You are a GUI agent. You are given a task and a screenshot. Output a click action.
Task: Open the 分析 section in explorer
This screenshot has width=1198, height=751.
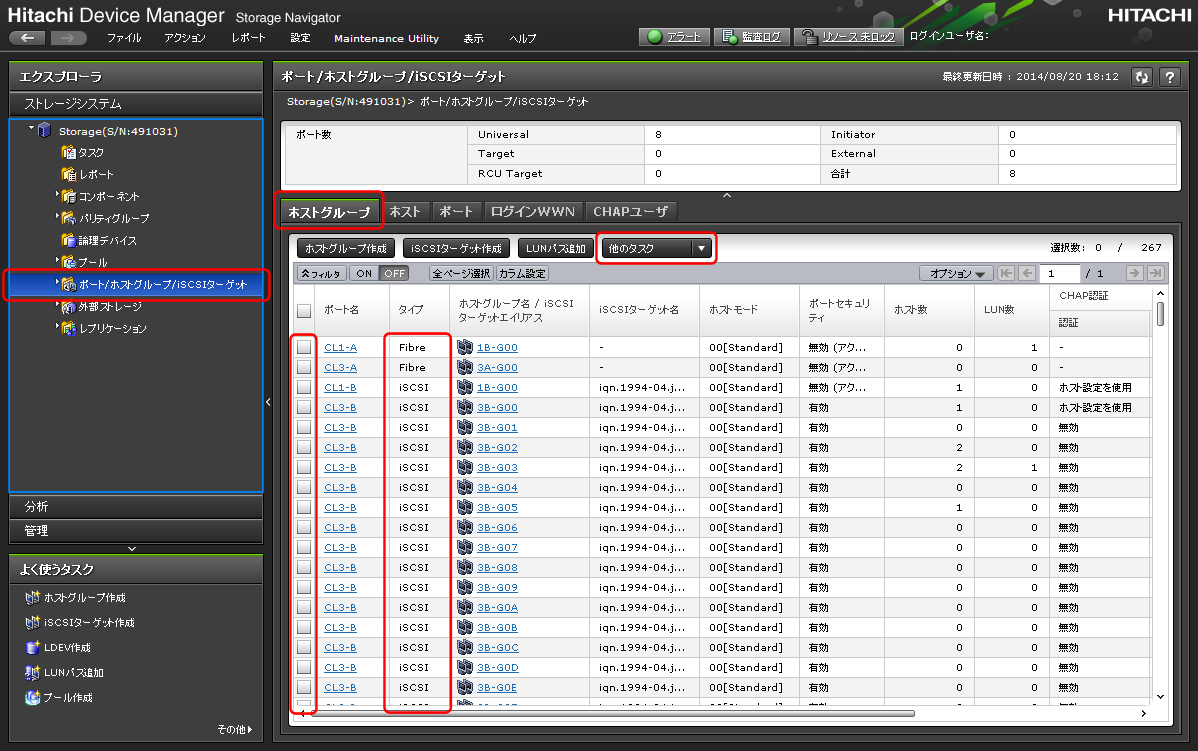[x=136, y=507]
